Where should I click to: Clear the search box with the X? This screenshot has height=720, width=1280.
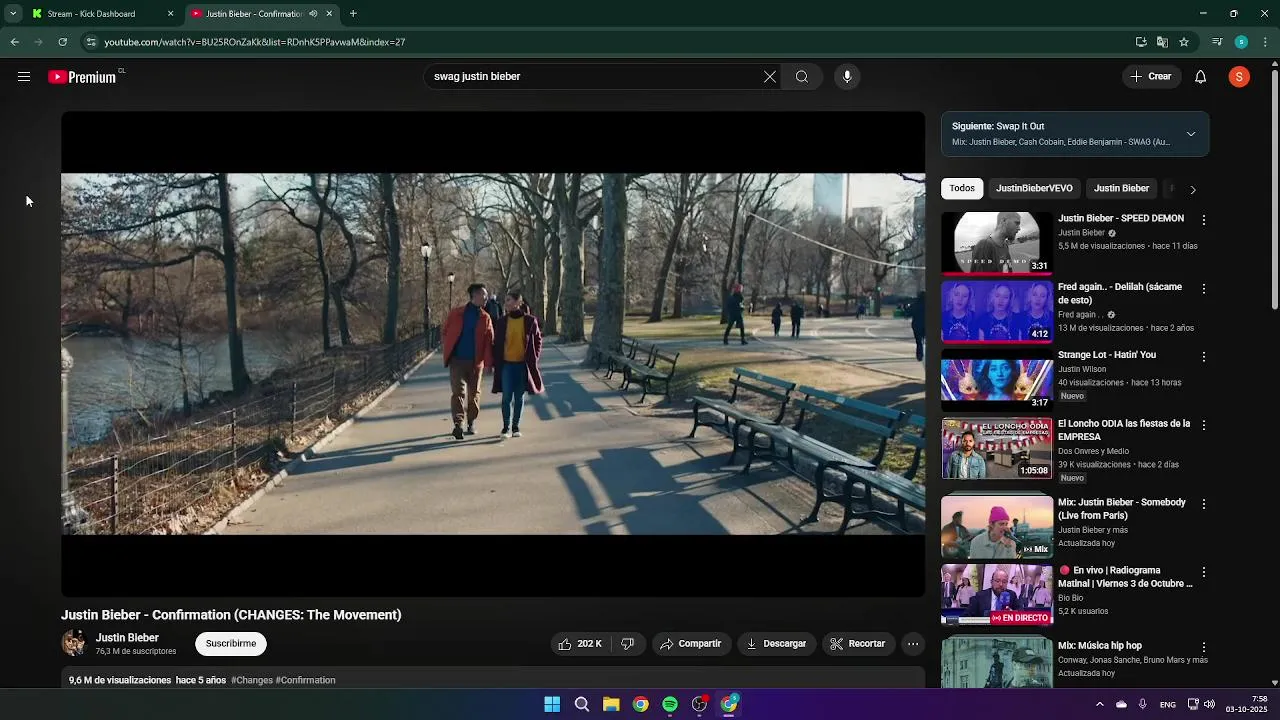coord(770,77)
